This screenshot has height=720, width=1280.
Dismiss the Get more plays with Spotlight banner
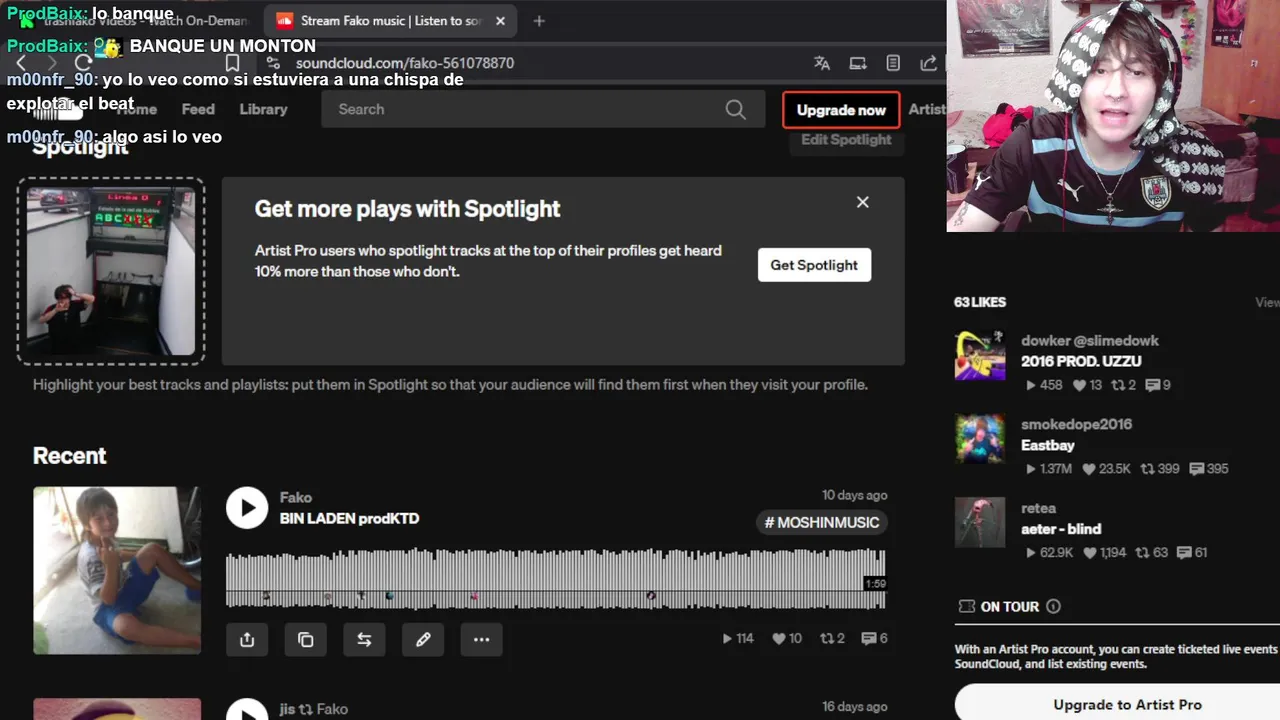[x=863, y=202]
